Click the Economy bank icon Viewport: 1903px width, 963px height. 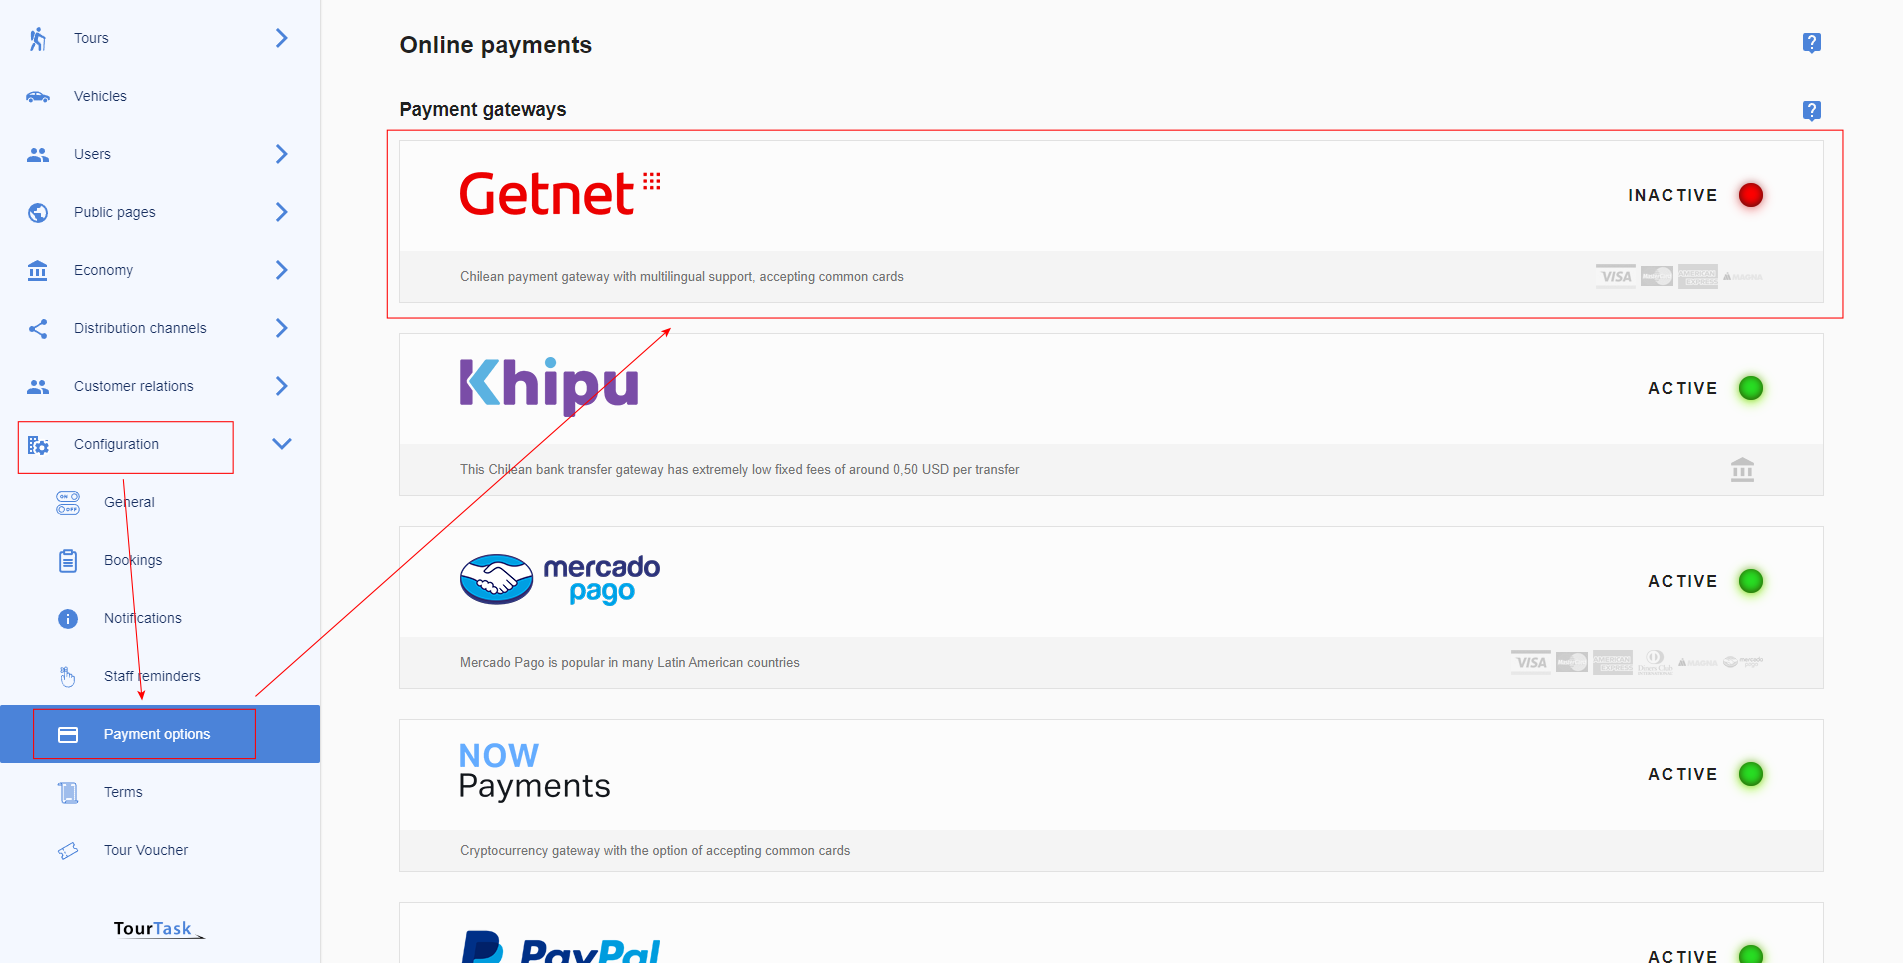tap(38, 270)
